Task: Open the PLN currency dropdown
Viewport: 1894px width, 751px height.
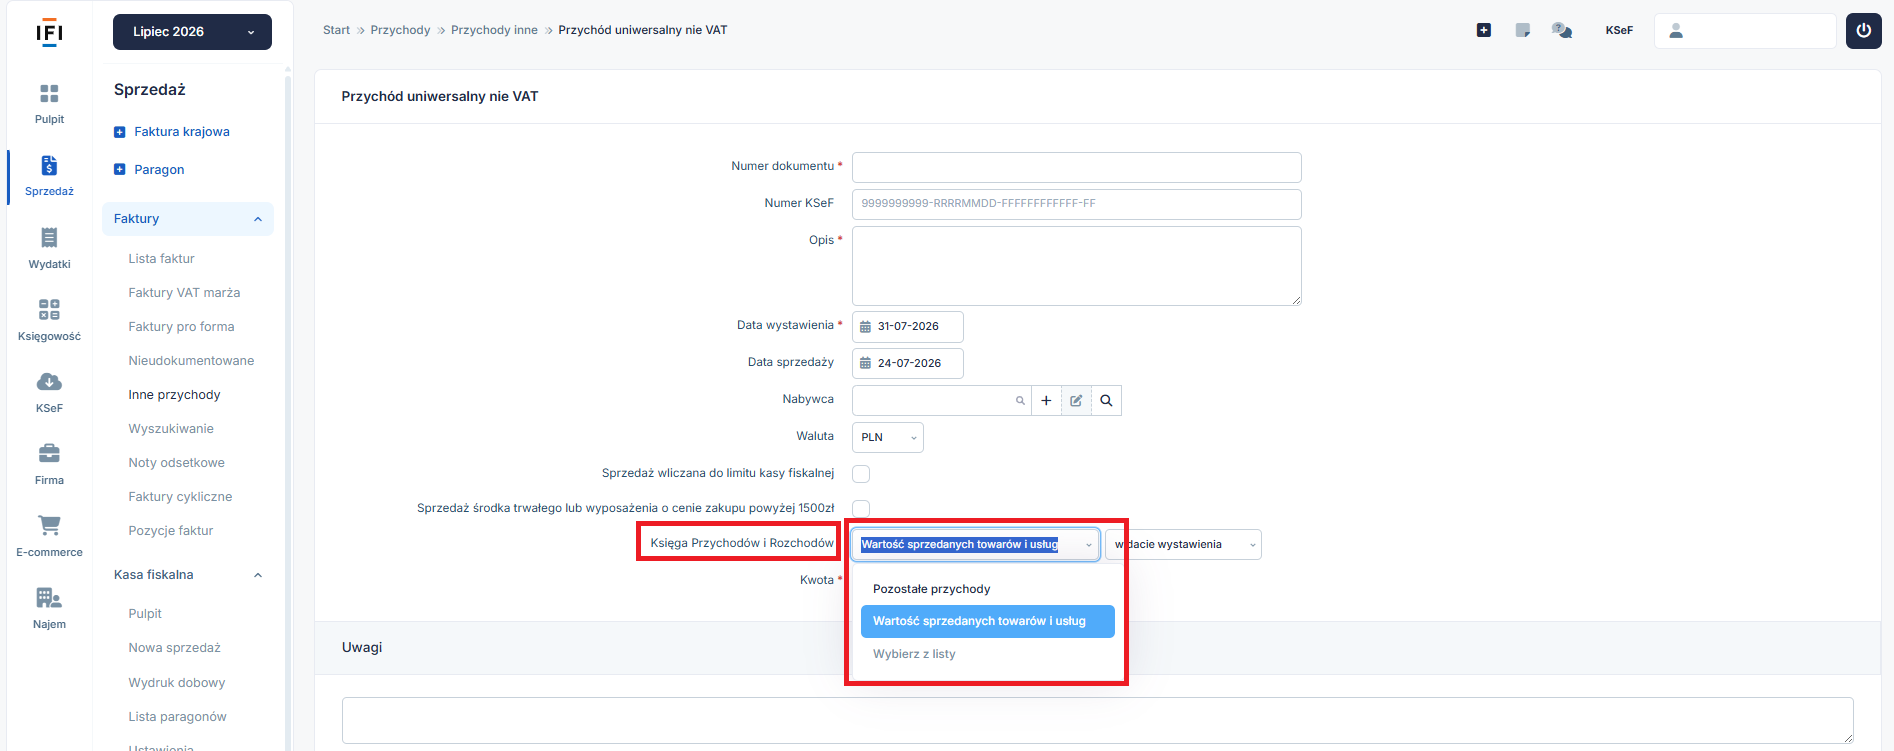Action: [x=888, y=437]
